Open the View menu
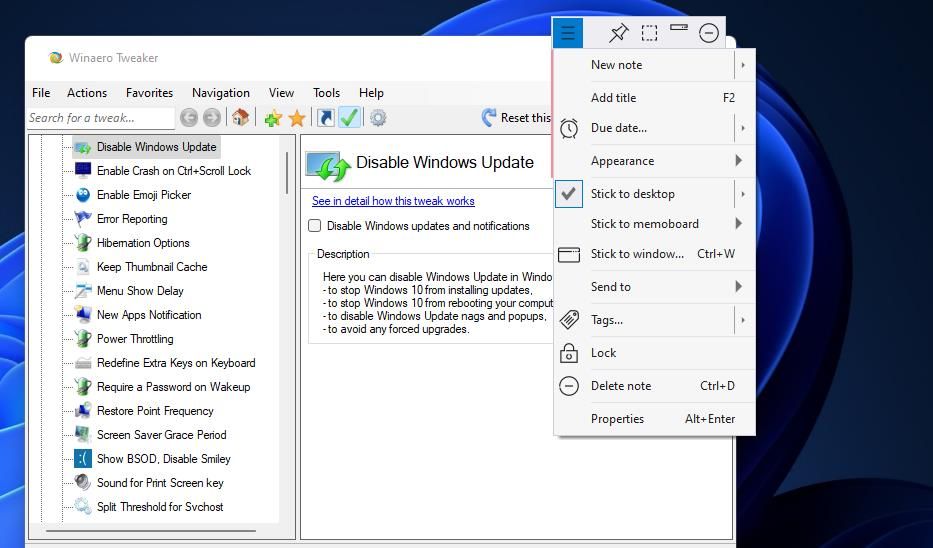The width and height of the screenshot is (933, 548). 281,93
